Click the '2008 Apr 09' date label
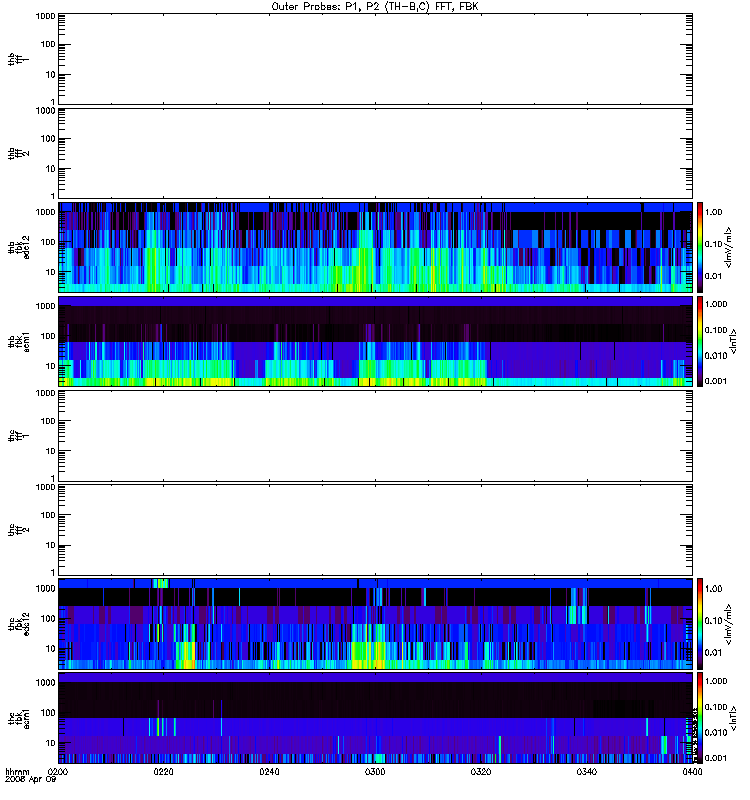This screenshot has width=750, height=800. click(30, 780)
